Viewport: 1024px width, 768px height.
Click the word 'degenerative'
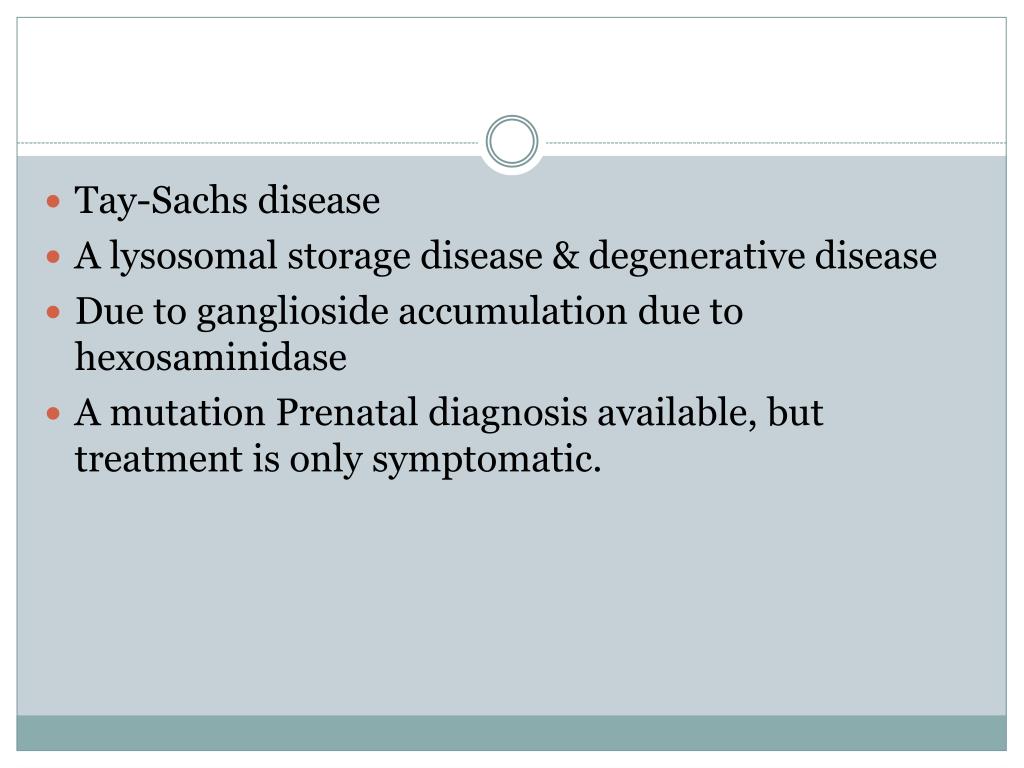pos(696,256)
